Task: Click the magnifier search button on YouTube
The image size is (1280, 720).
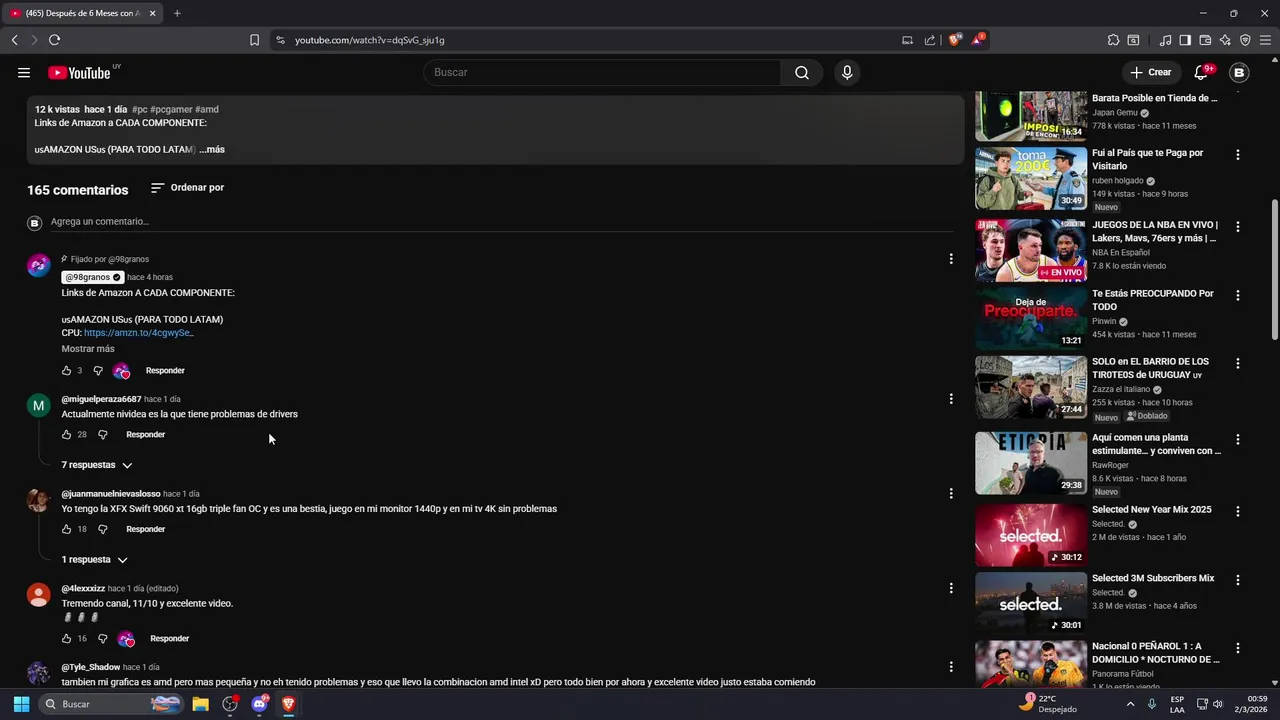Action: (x=802, y=72)
